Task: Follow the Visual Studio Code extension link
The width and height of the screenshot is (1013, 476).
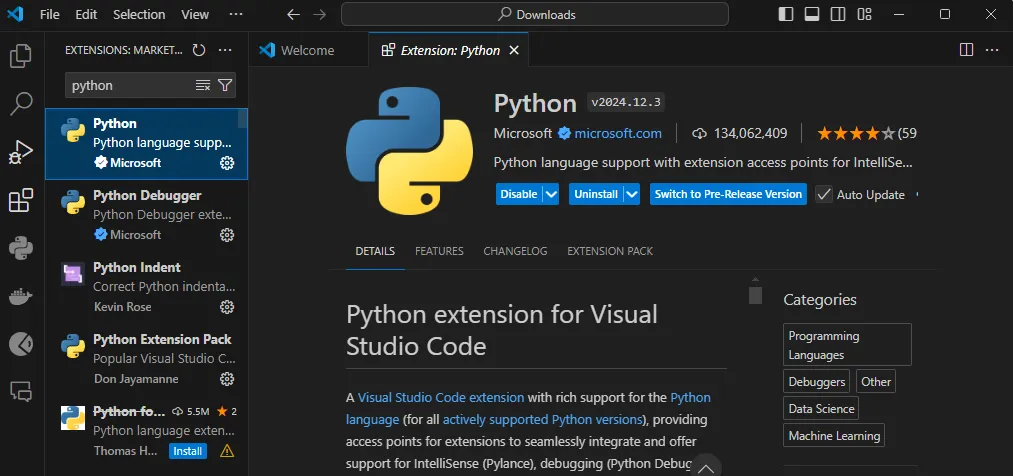Action: click(x=441, y=397)
